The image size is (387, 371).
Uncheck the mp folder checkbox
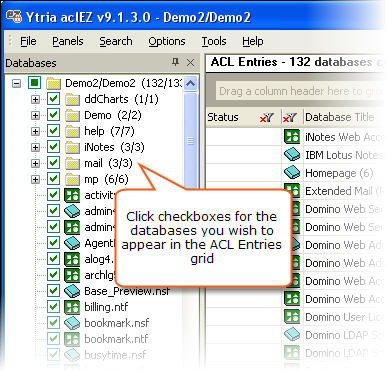53,179
